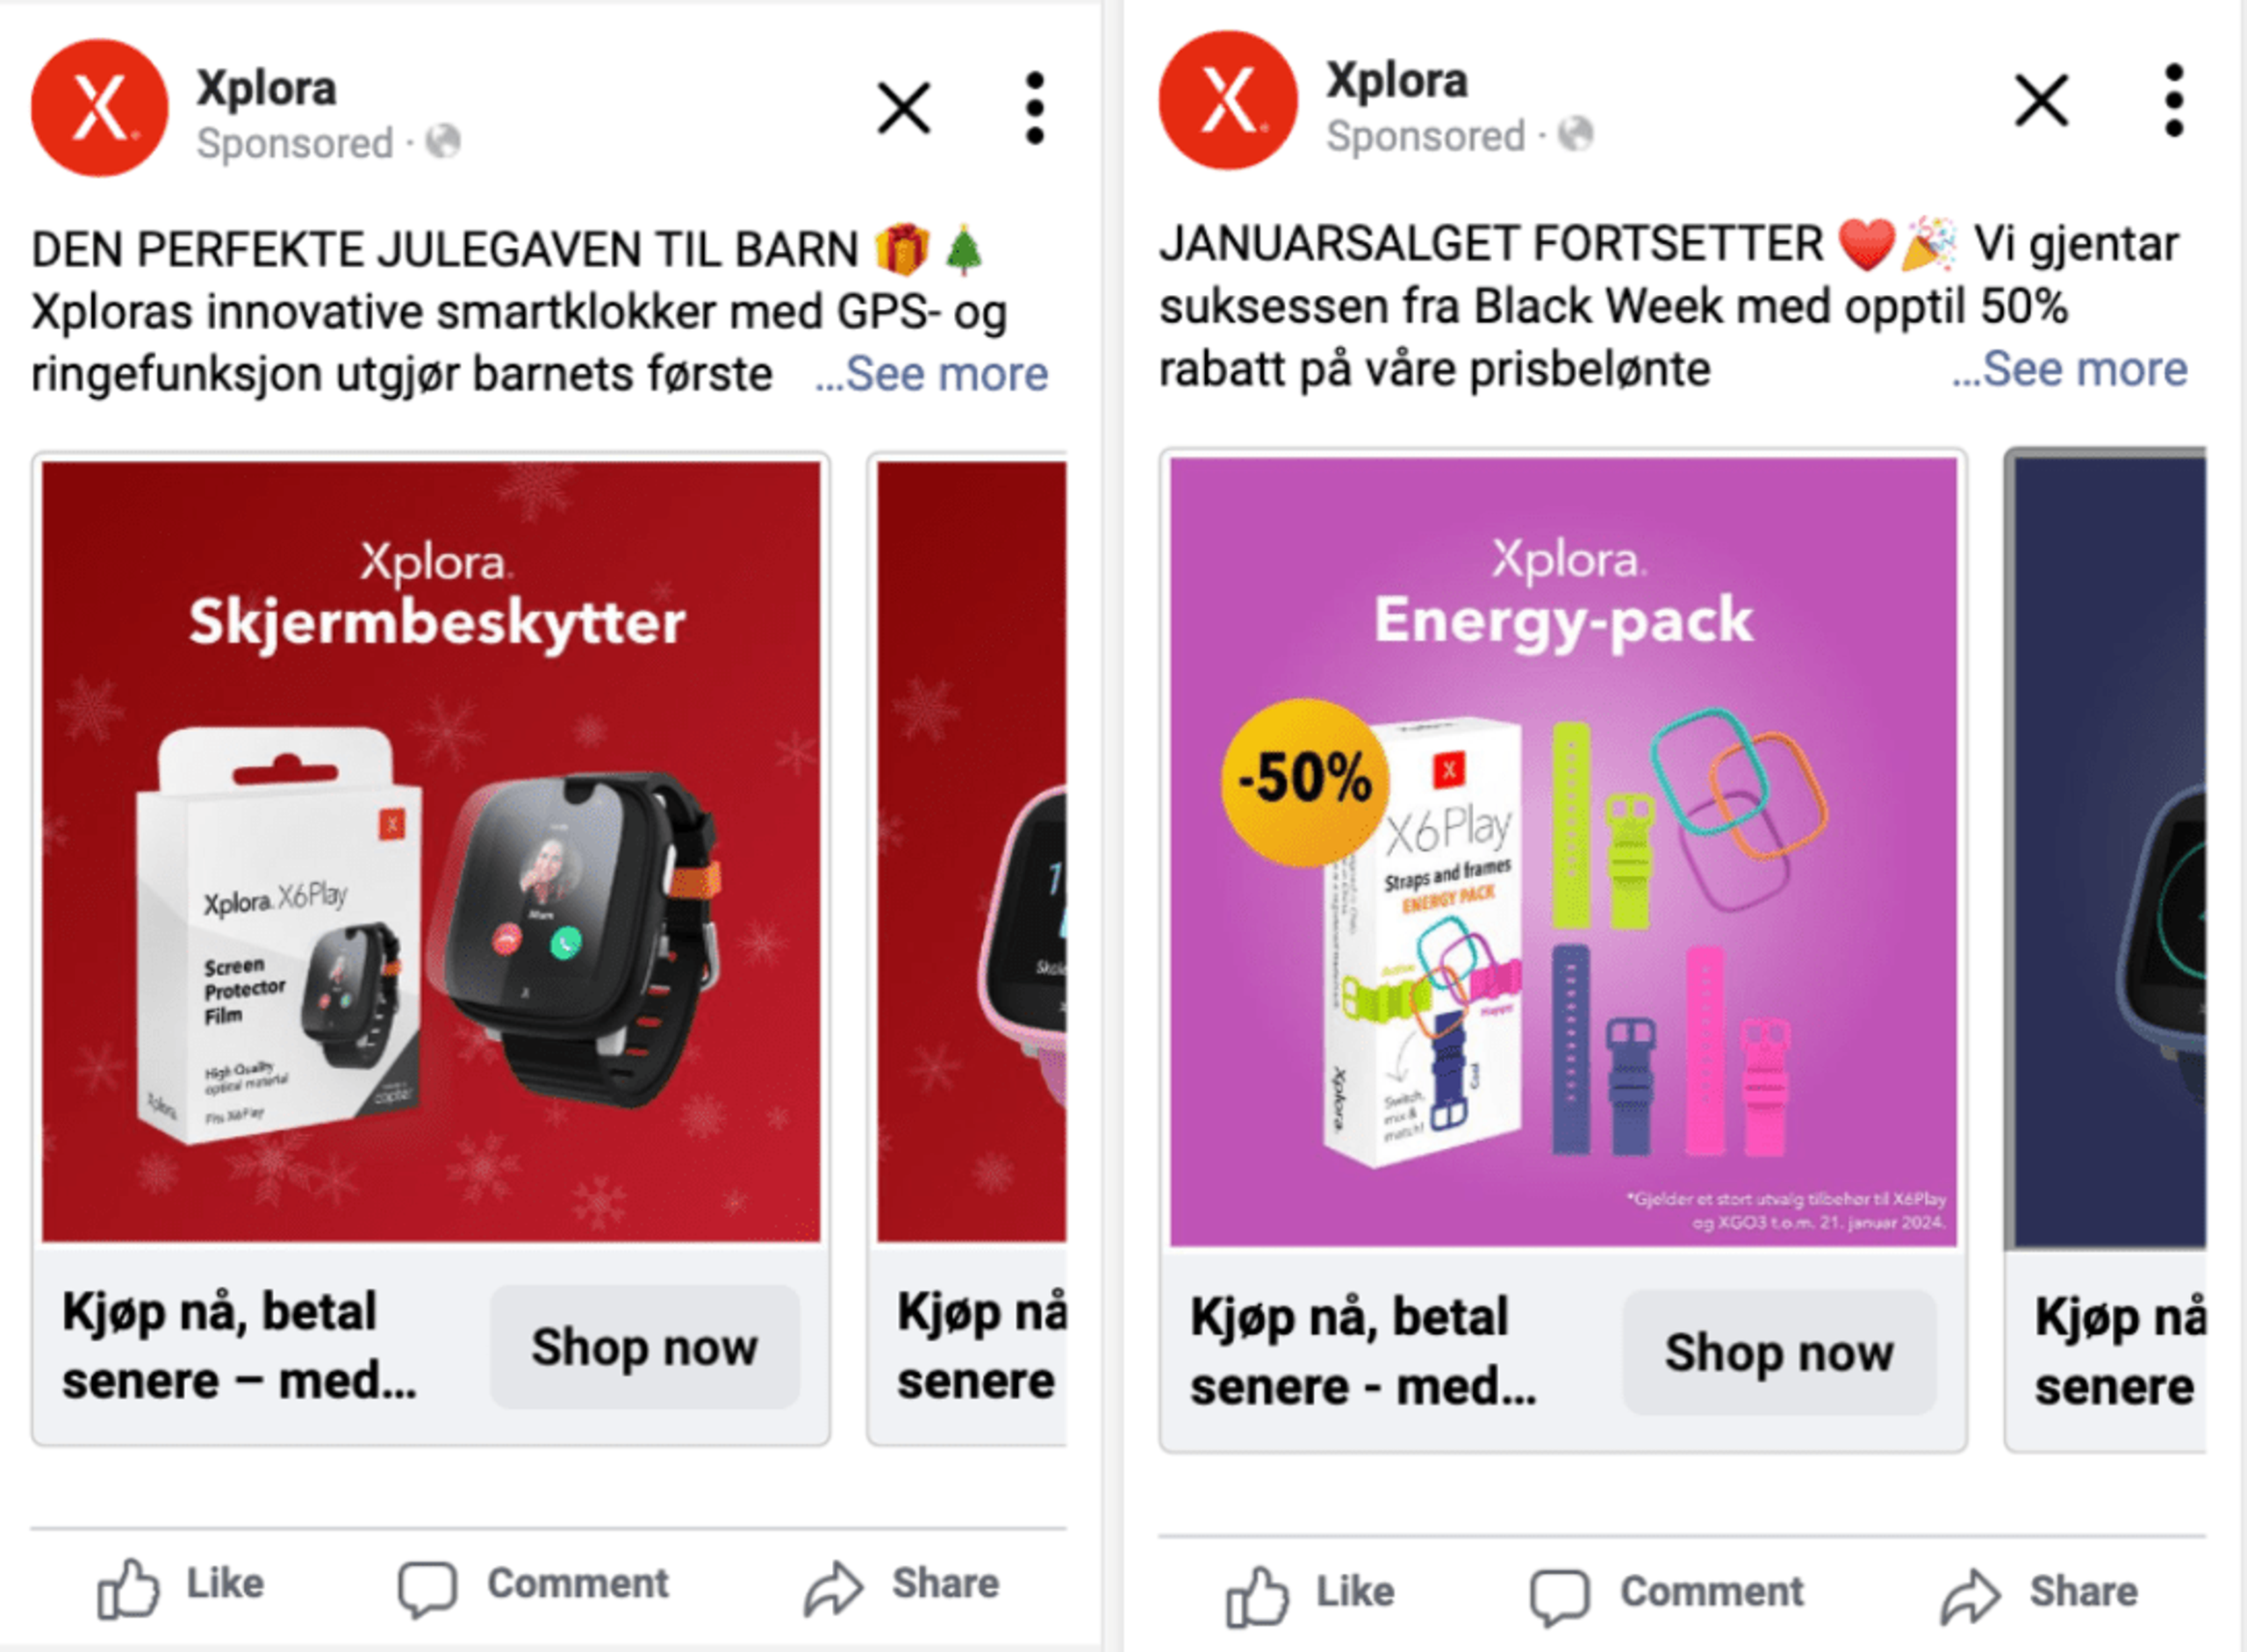Click the Xplora logo avatar on the January sale ad
Image resolution: width=2247 pixels, height=1652 pixels.
[x=1228, y=100]
